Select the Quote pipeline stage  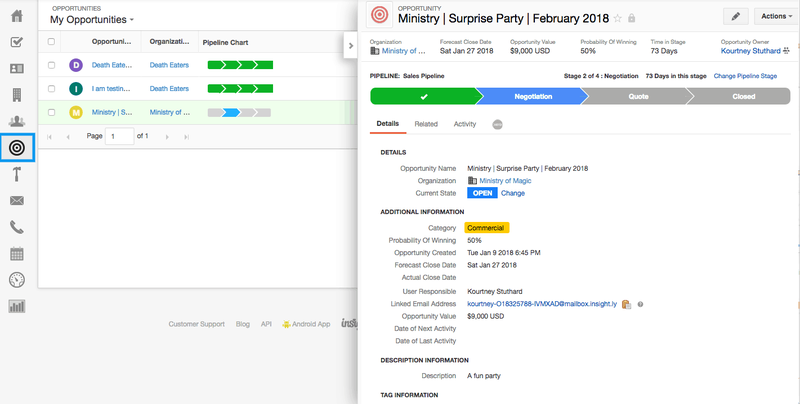coord(638,96)
